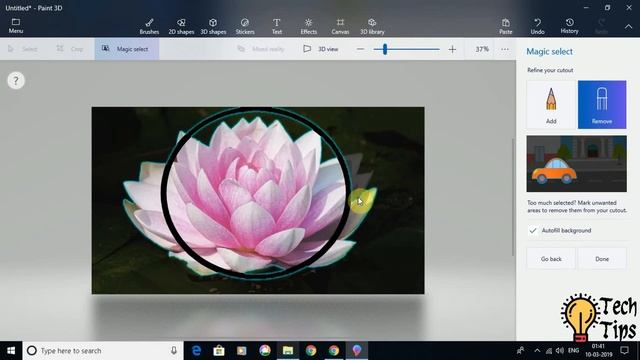Open Microsoft Store from taskbar
Viewport: 640px width, 360px height.
point(219,351)
